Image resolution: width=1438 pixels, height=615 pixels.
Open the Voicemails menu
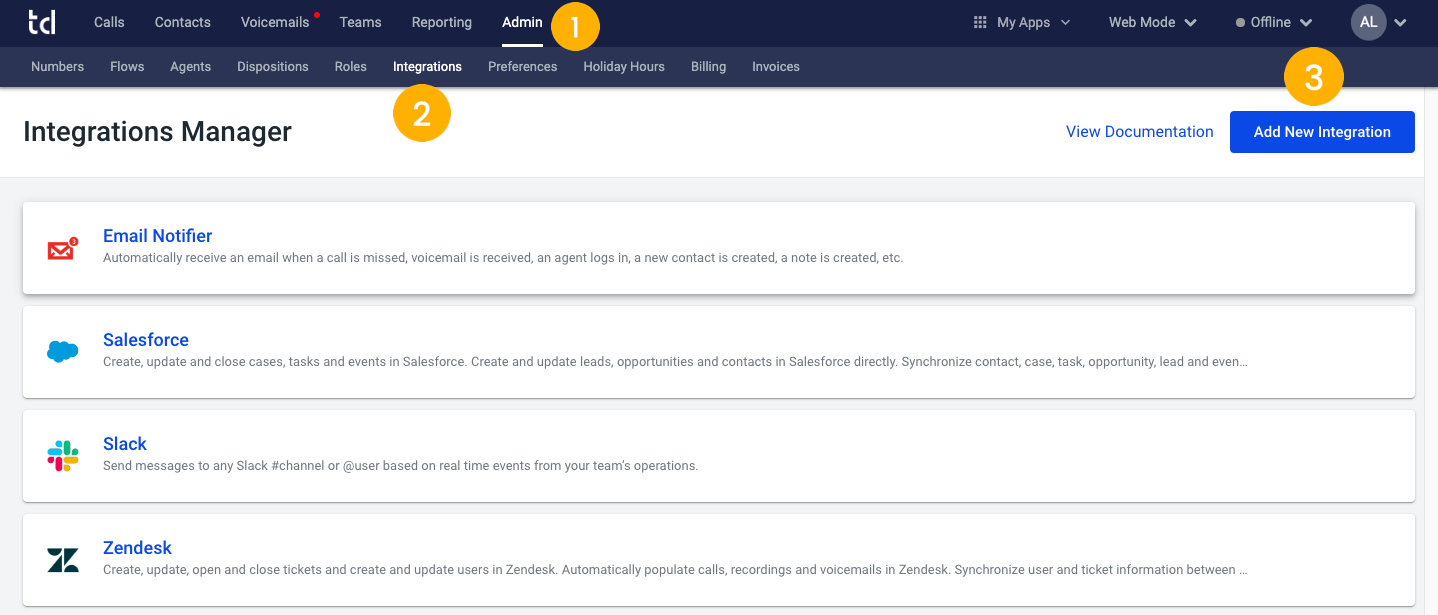[x=275, y=22]
